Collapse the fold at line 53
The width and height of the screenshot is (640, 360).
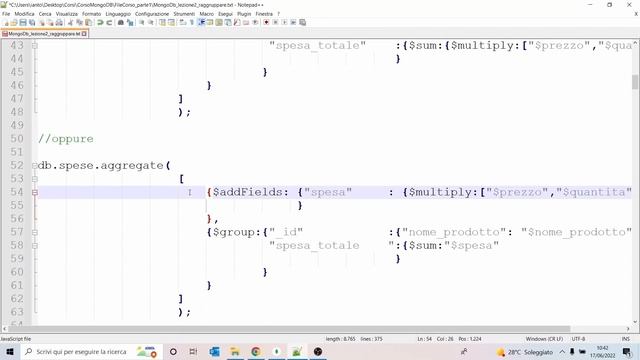tap(35, 179)
